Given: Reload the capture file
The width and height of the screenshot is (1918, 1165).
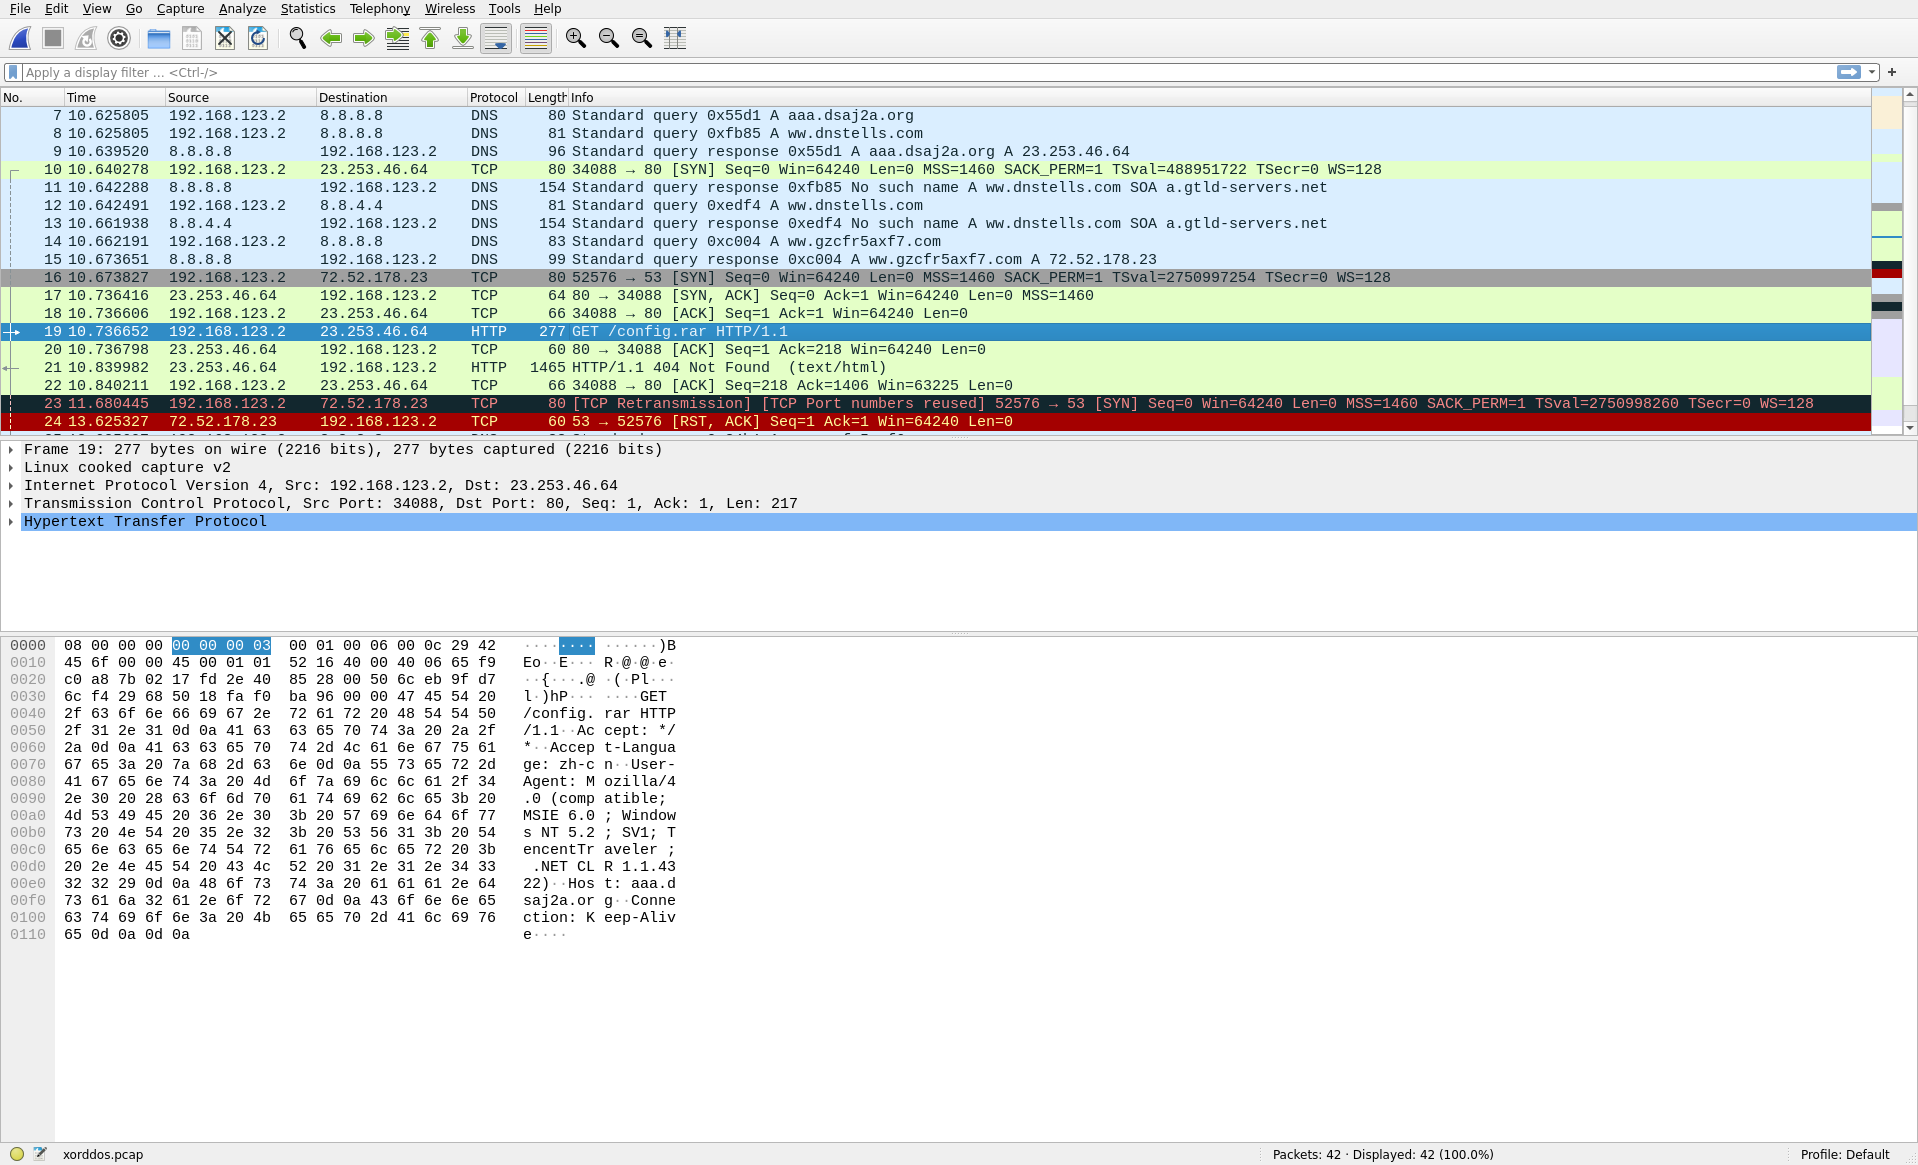Looking at the screenshot, I should point(258,38).
